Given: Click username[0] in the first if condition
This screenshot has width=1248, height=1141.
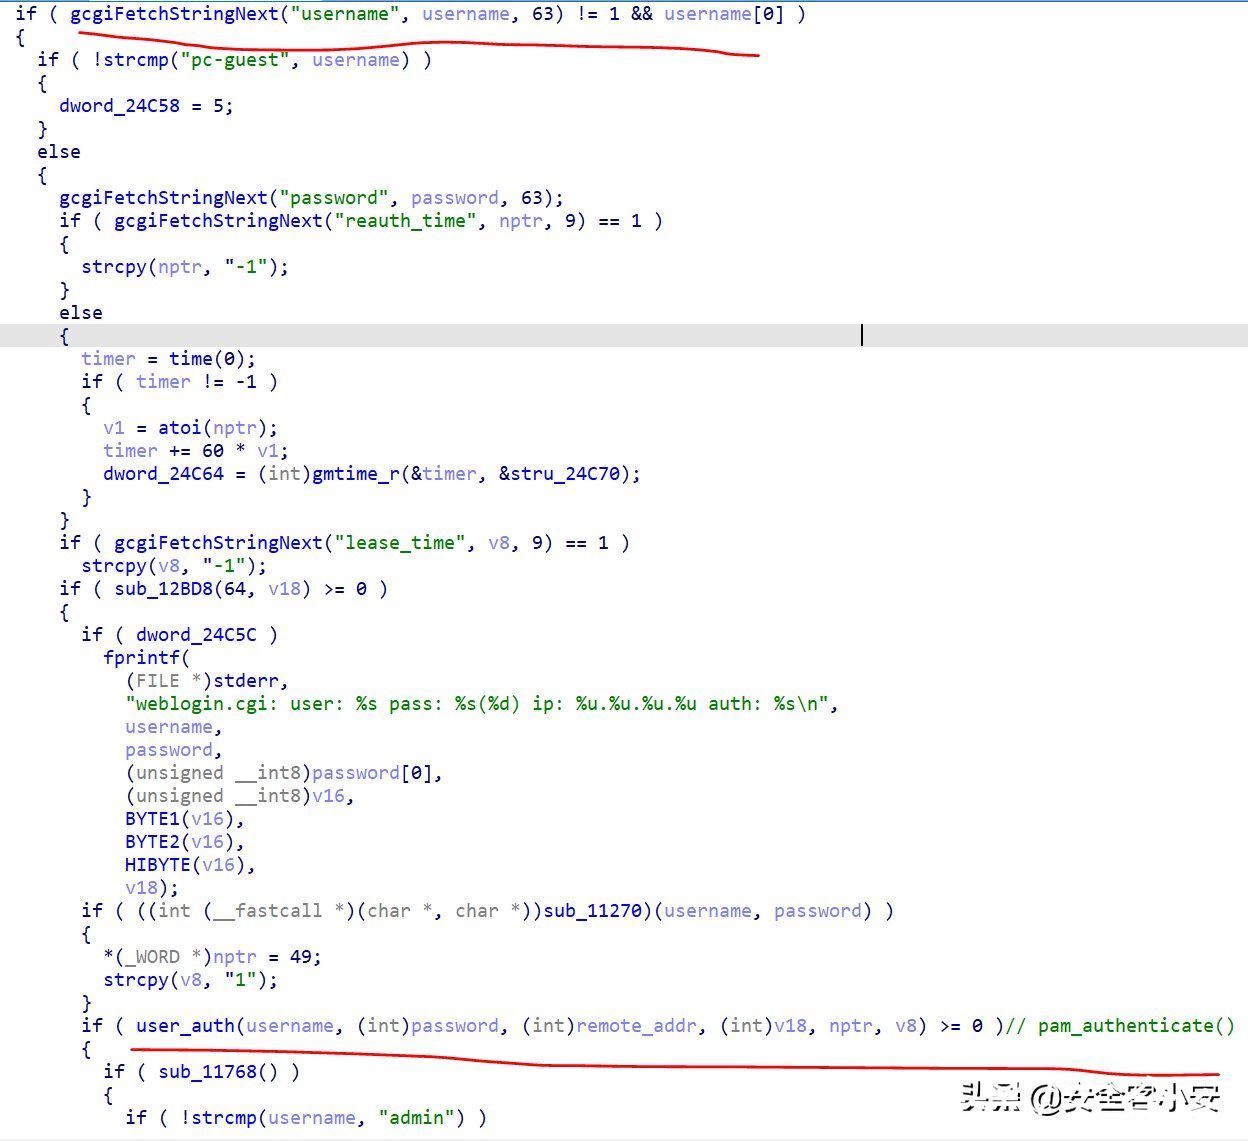Looking at the screenshot, I should click(724, 14).
